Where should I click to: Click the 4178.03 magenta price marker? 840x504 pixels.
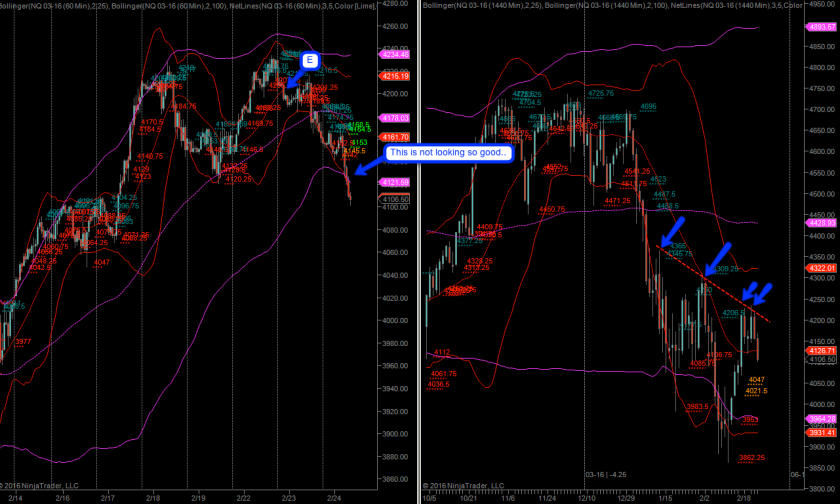click(394, 118)
